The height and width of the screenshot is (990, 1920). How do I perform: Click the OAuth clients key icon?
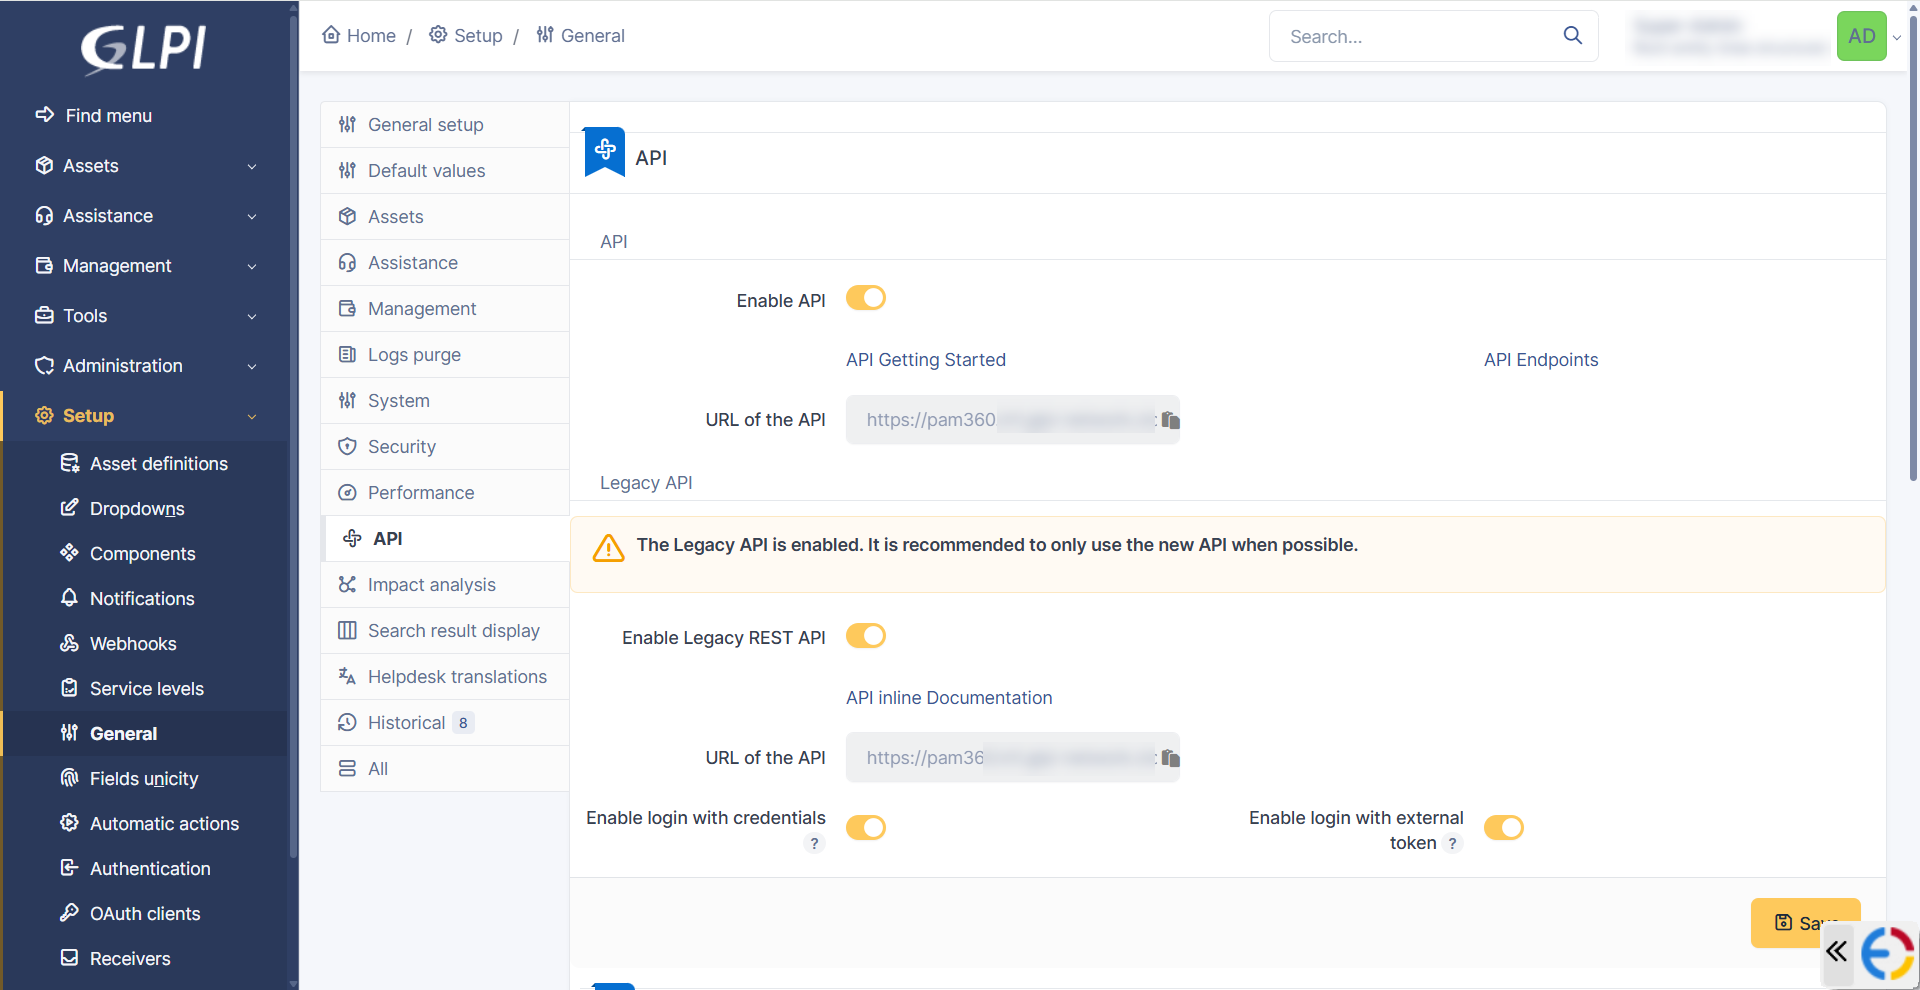tap(69, 913)
